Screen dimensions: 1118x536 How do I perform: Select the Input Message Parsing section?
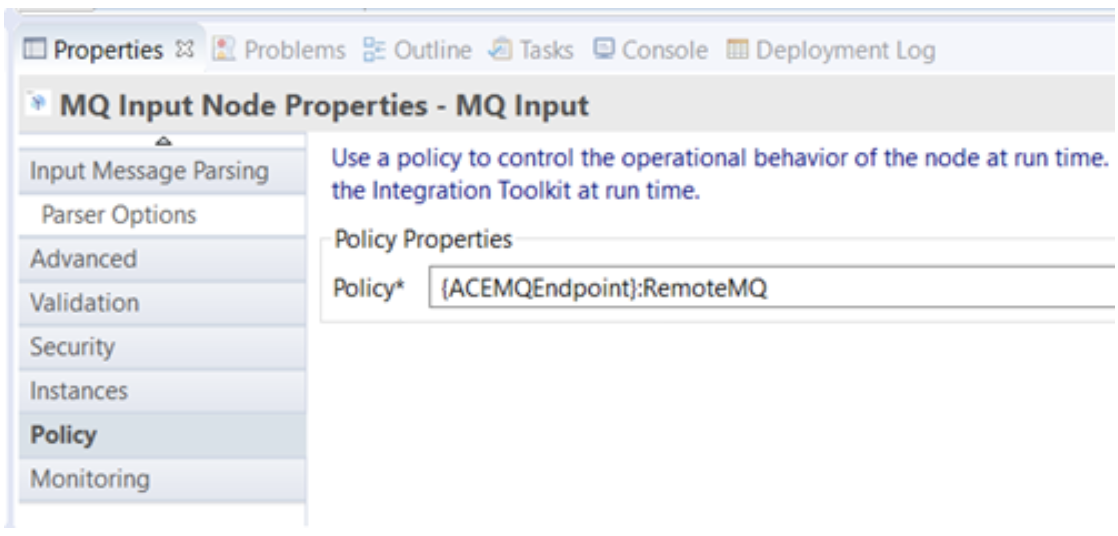162,171
